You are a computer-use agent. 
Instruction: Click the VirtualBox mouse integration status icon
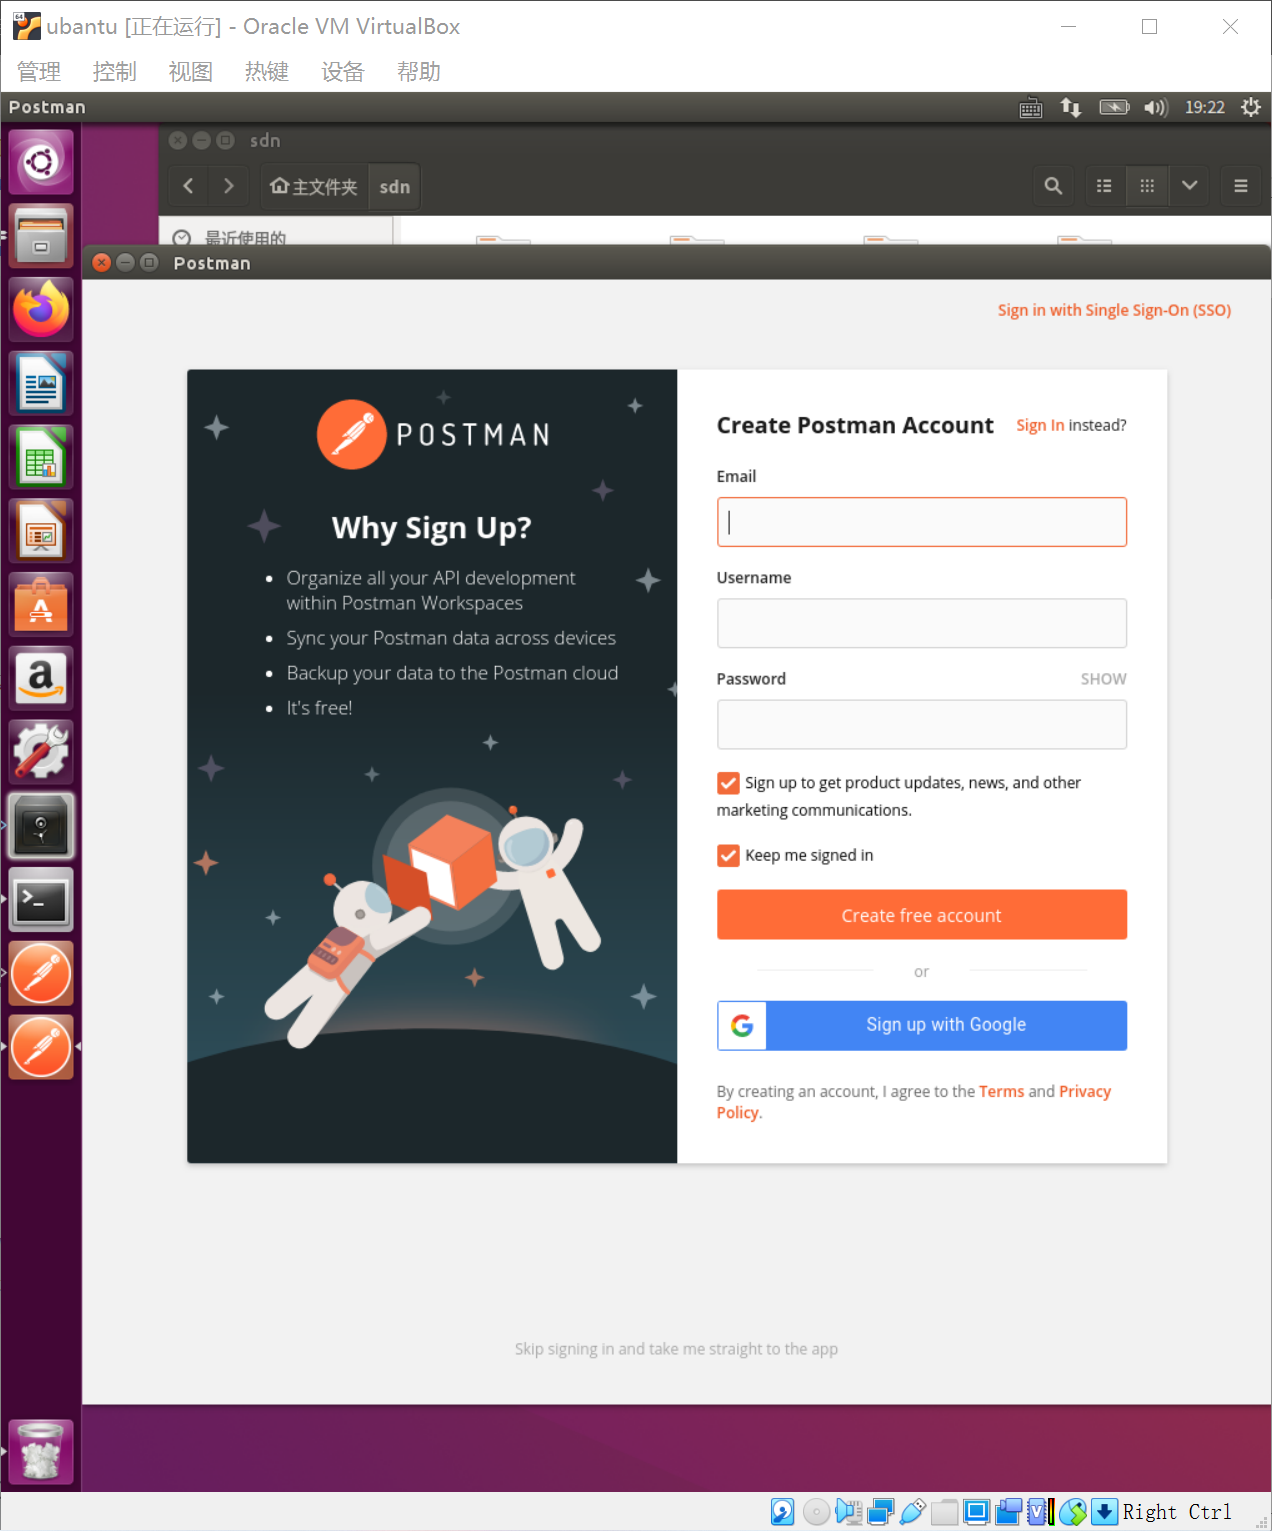(x=1073, y=1512)
